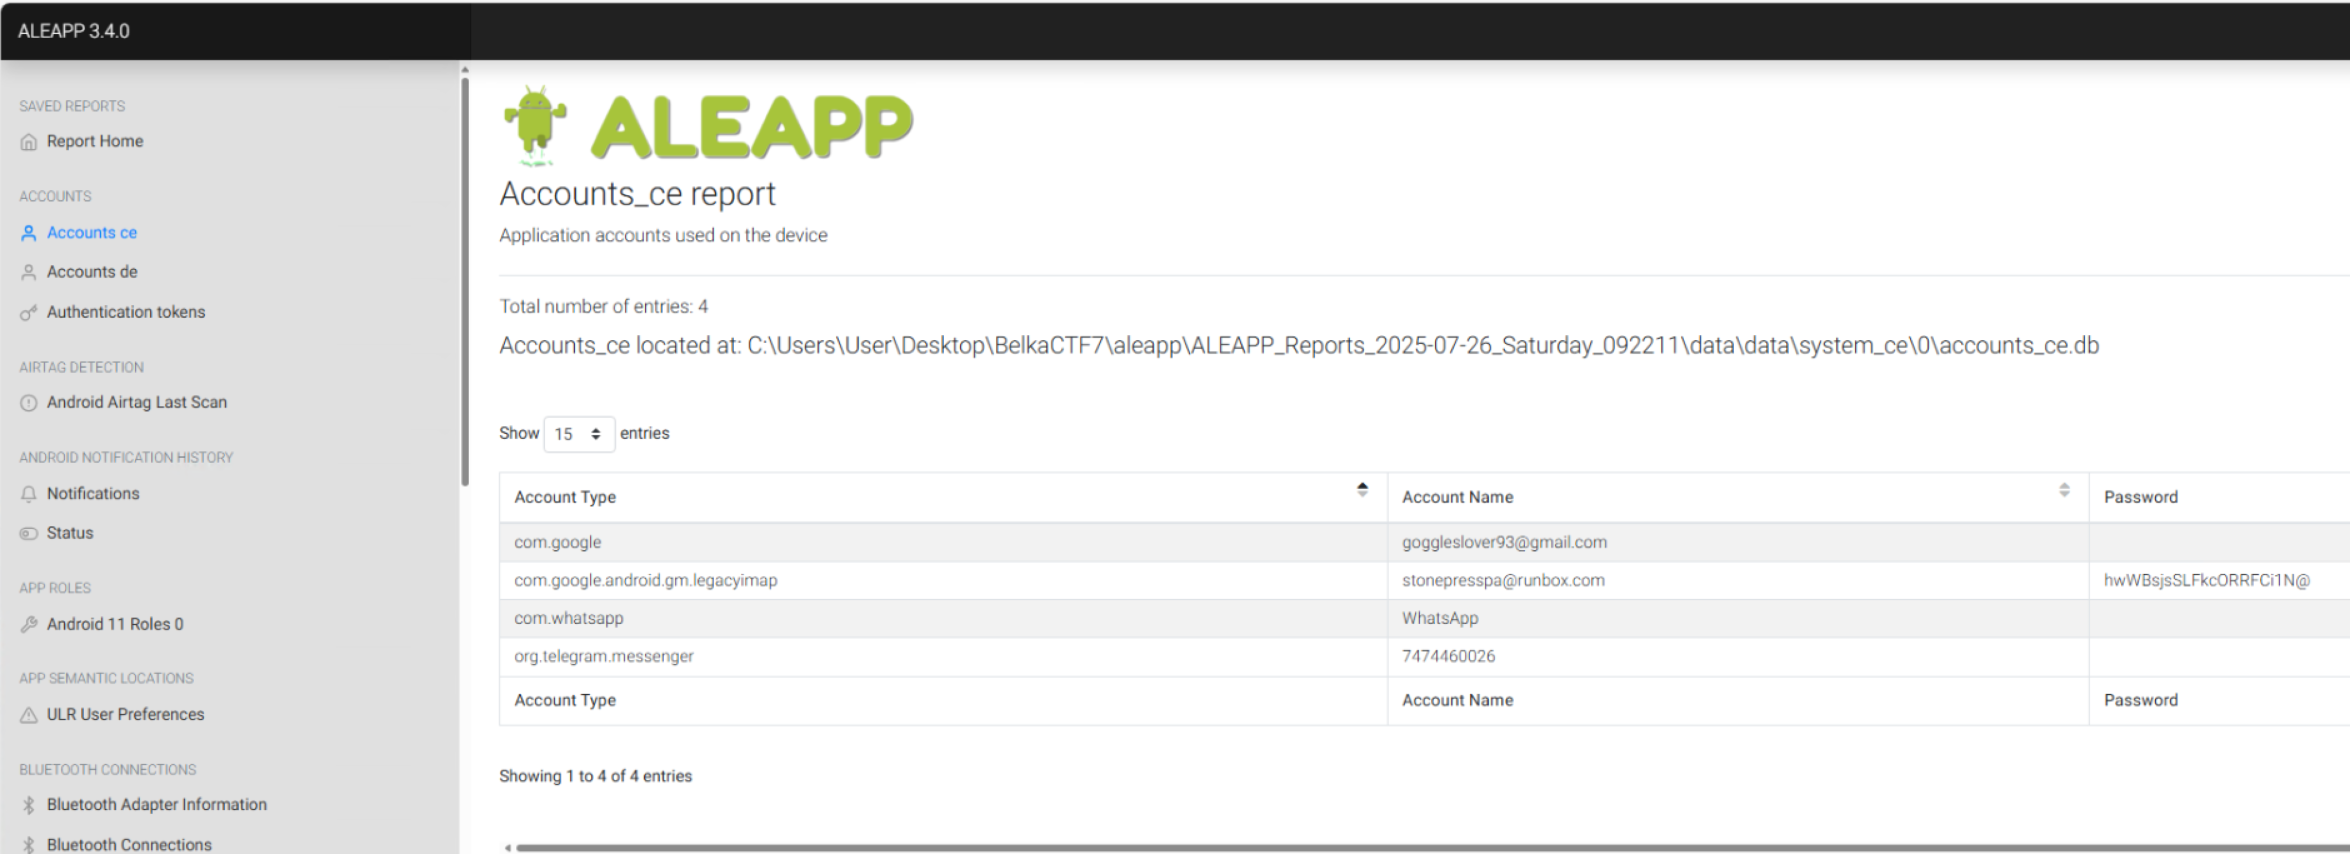The image size is (2350, 854).
Task: Sort by Account Name column header
Action: coord(1738,497)
